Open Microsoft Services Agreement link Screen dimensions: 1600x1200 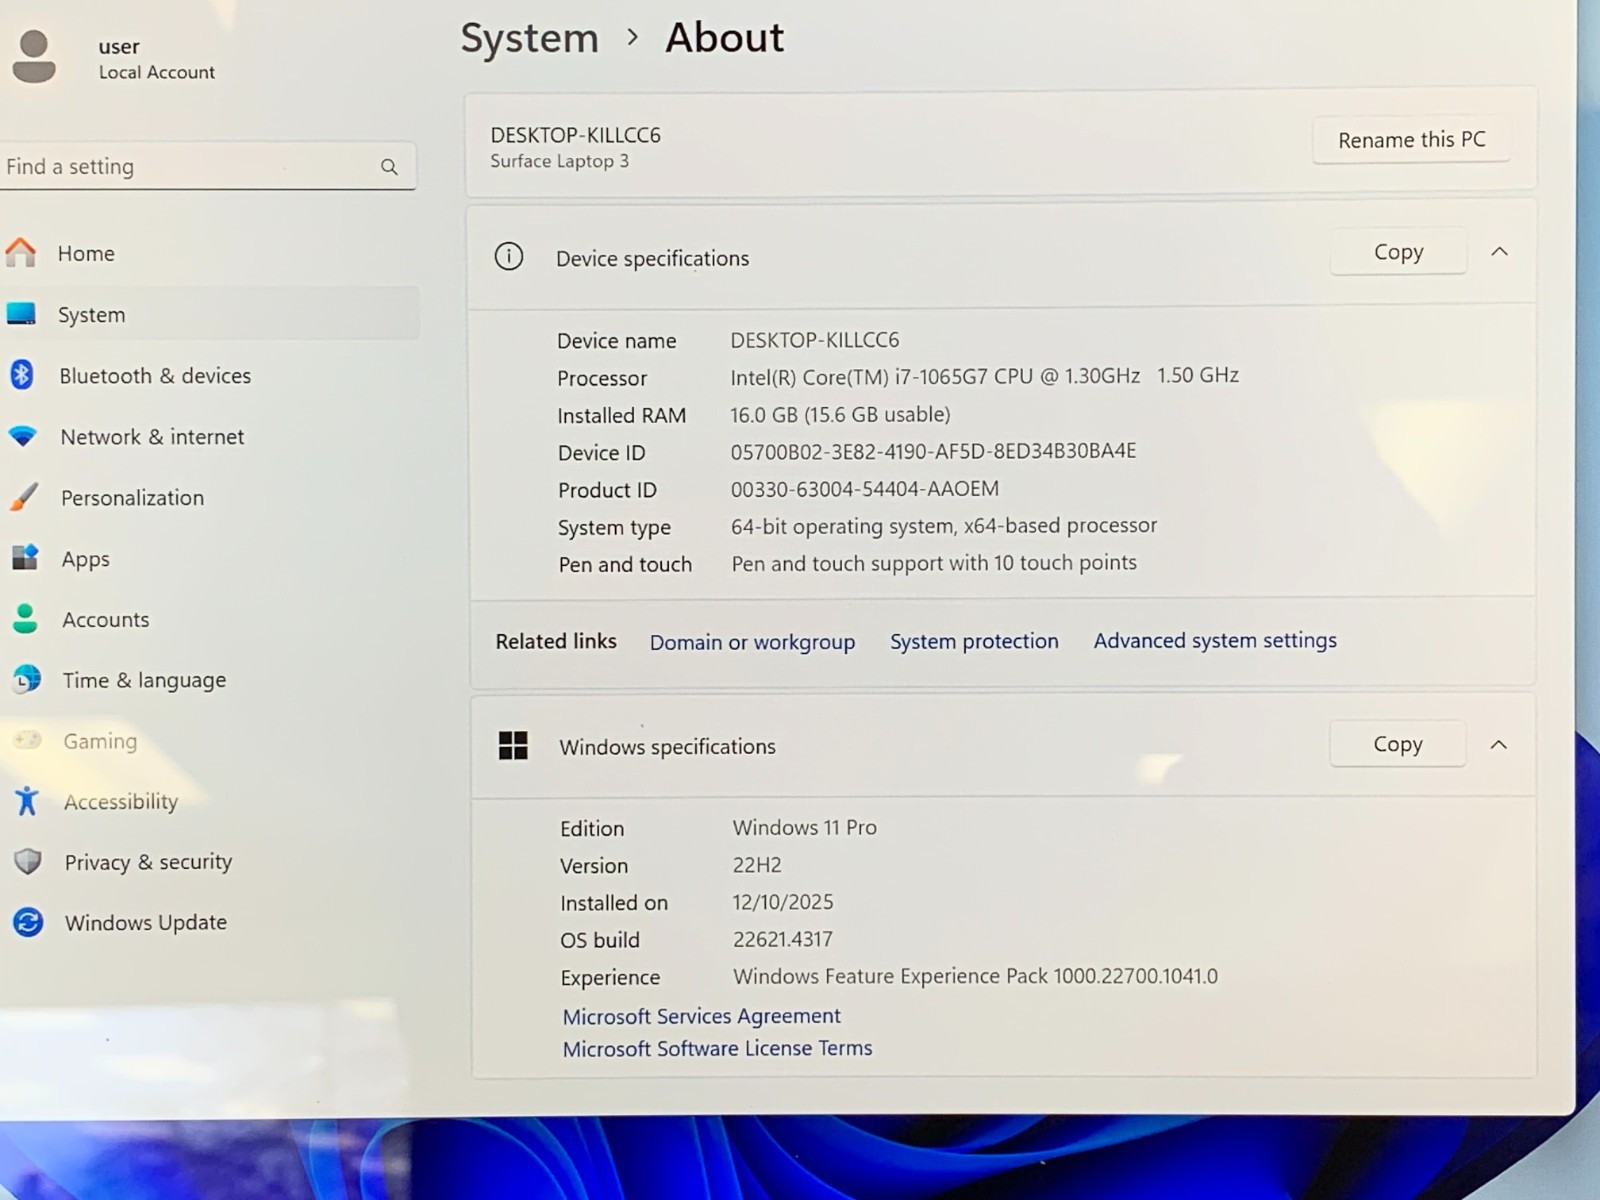click(x=701, y=1016)
